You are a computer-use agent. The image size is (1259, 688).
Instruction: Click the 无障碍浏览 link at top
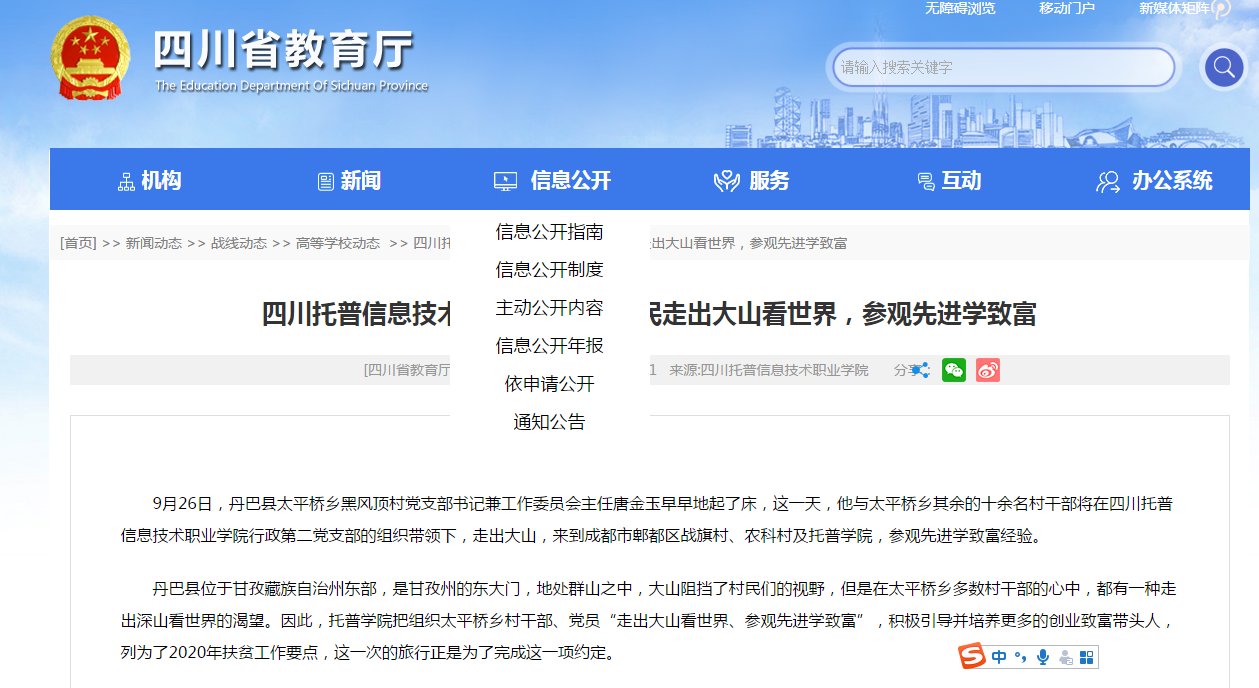pyautogui.click(x=960, y=9)
